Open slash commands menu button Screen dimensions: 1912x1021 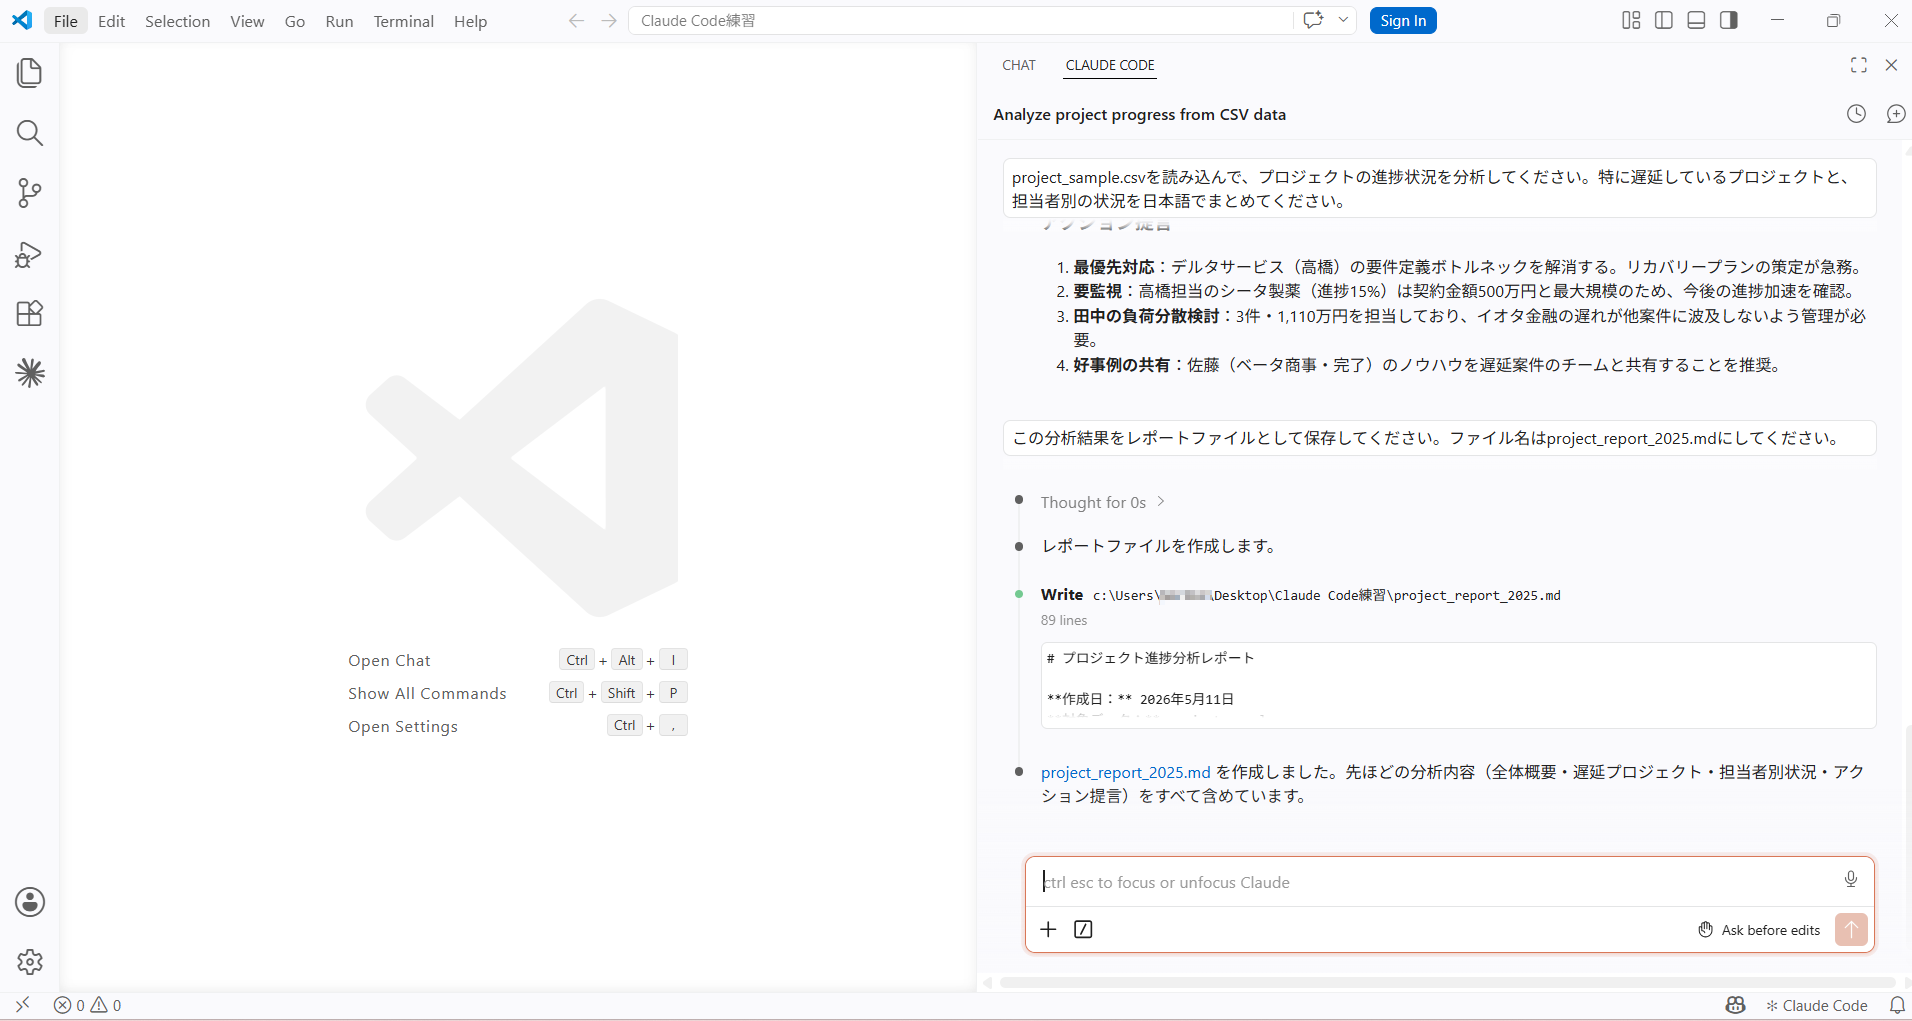coord(1083,929)
